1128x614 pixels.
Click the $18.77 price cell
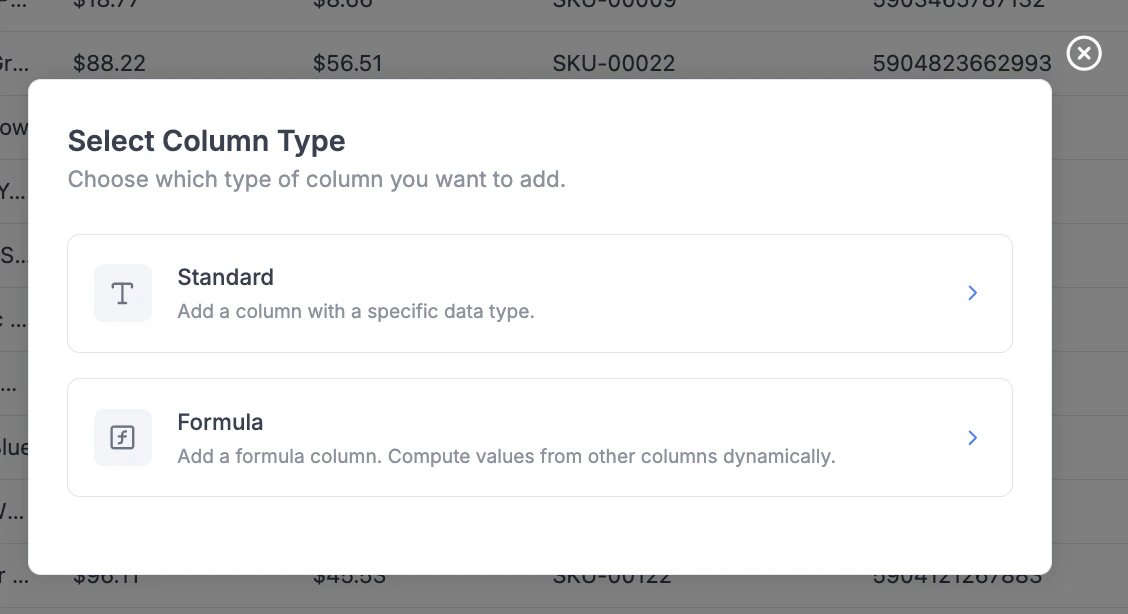tap(109, 4)
